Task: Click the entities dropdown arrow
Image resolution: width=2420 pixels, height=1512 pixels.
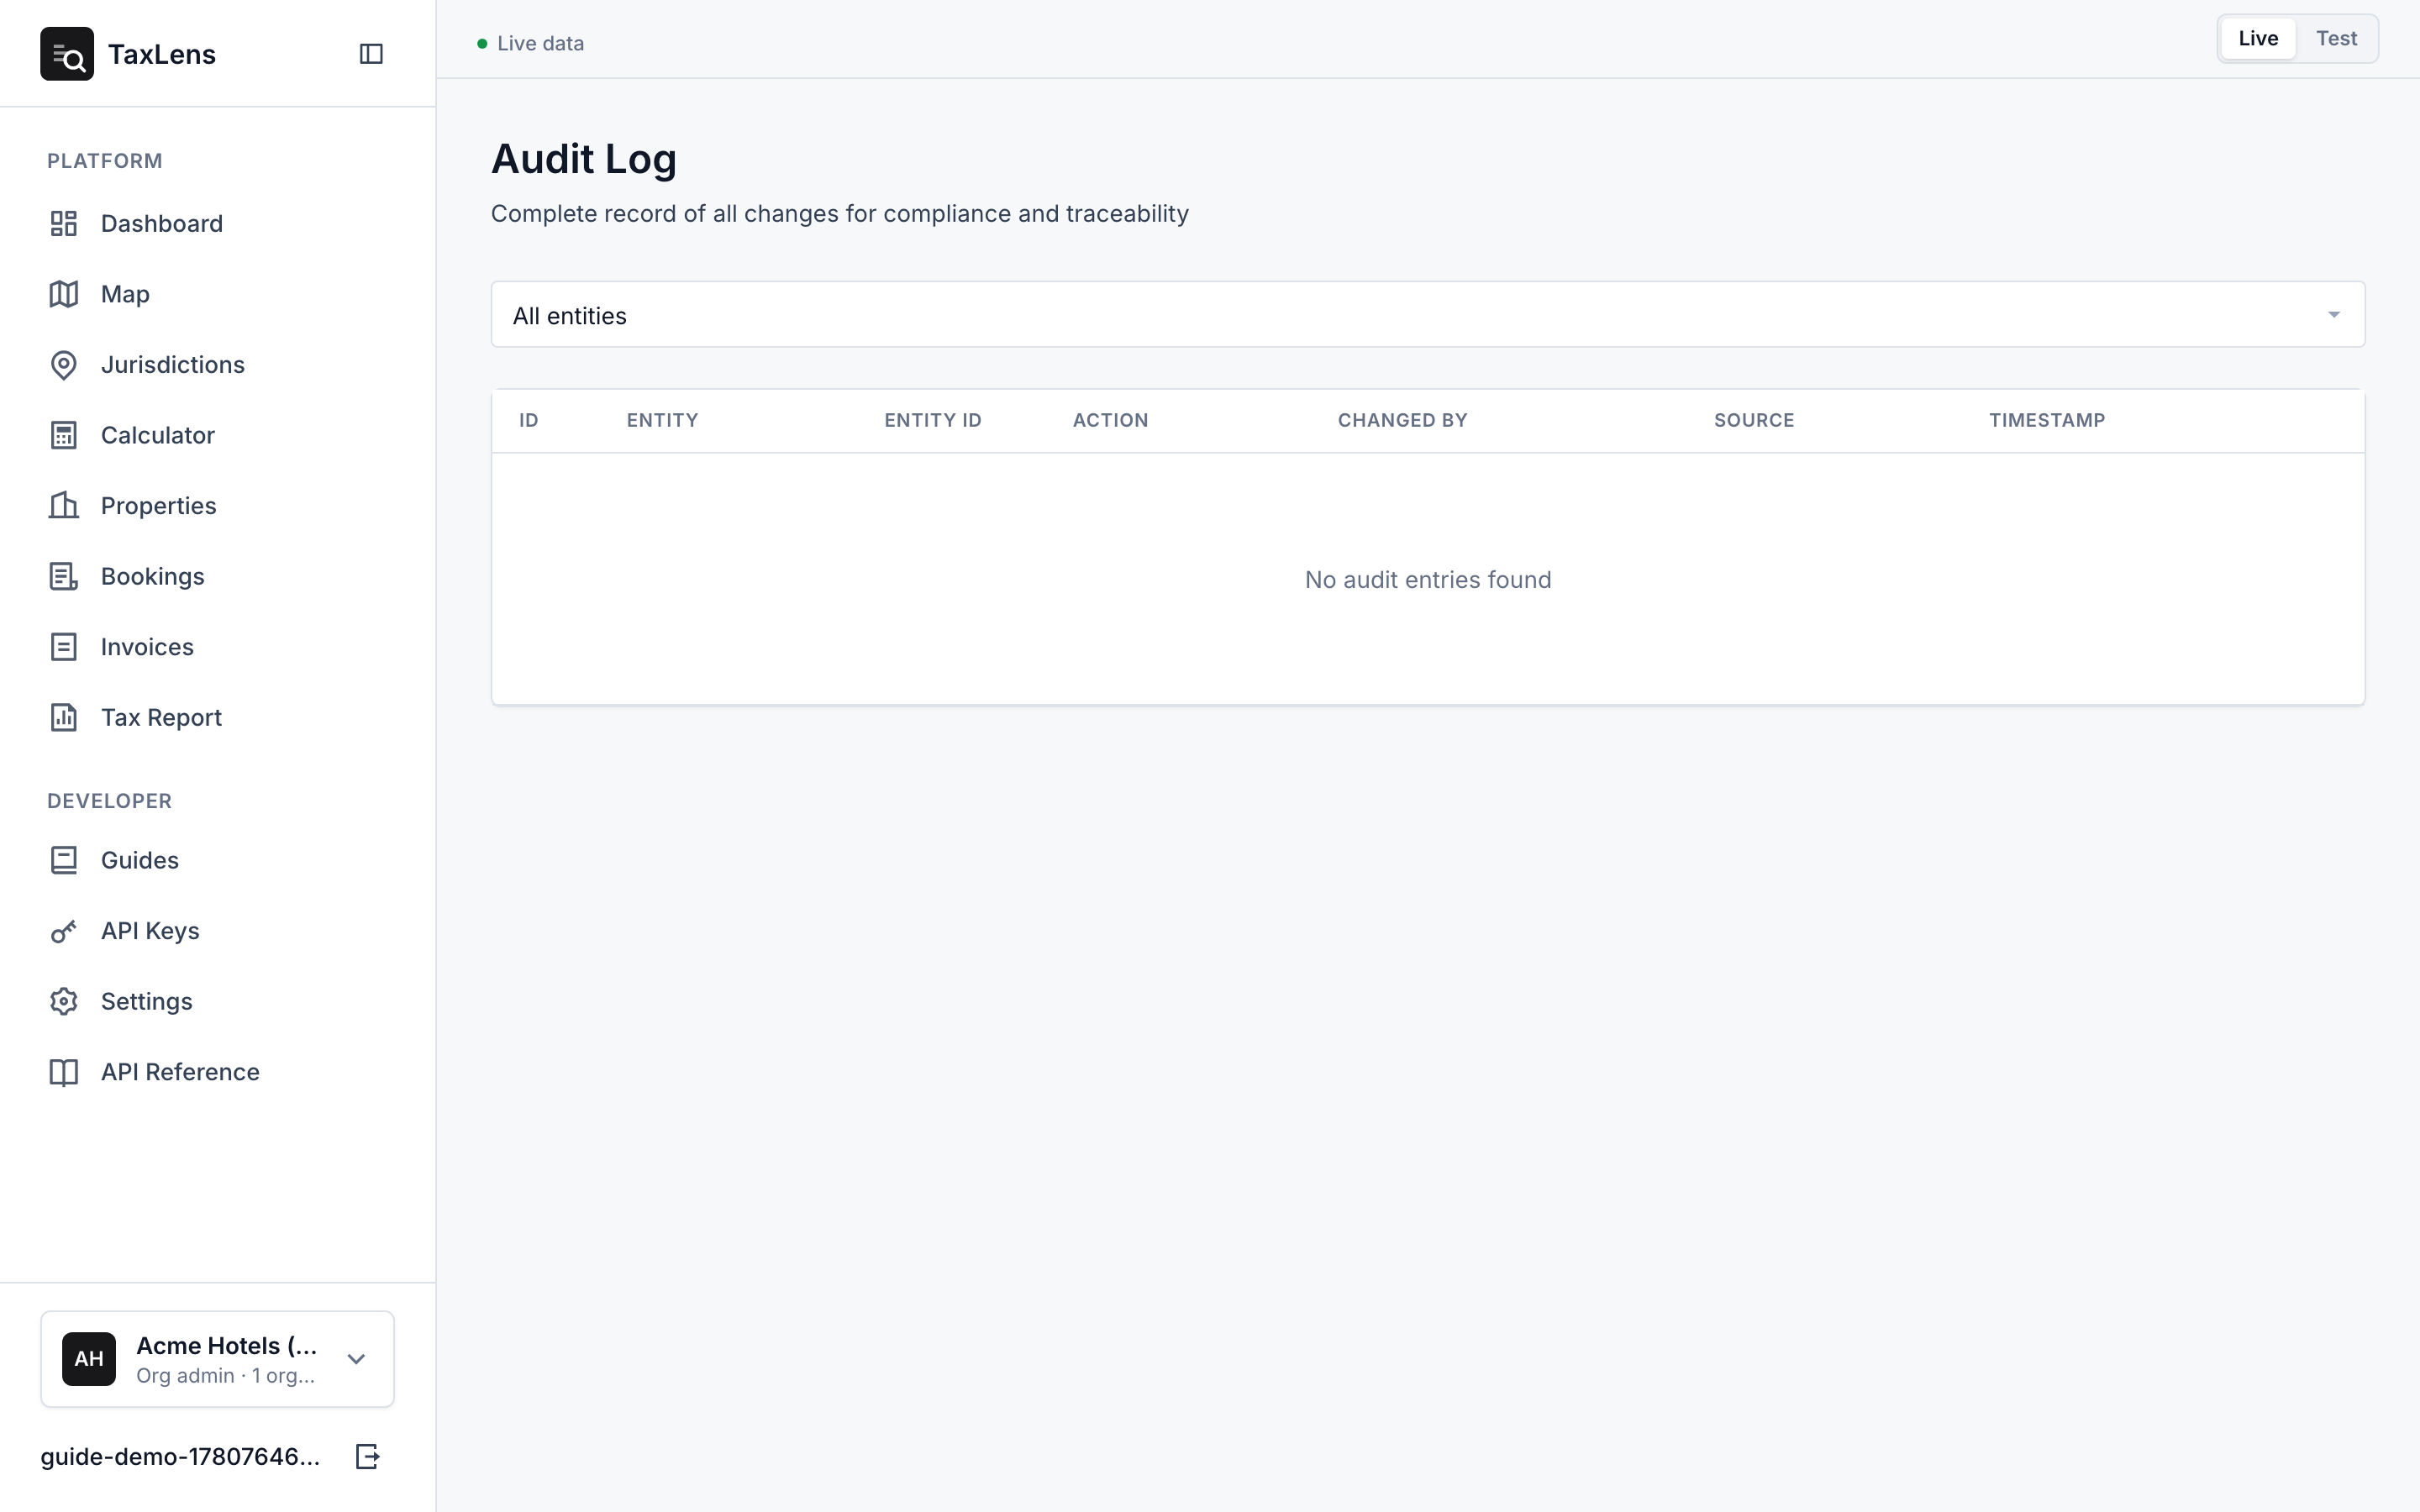Action: (2333, 315)
